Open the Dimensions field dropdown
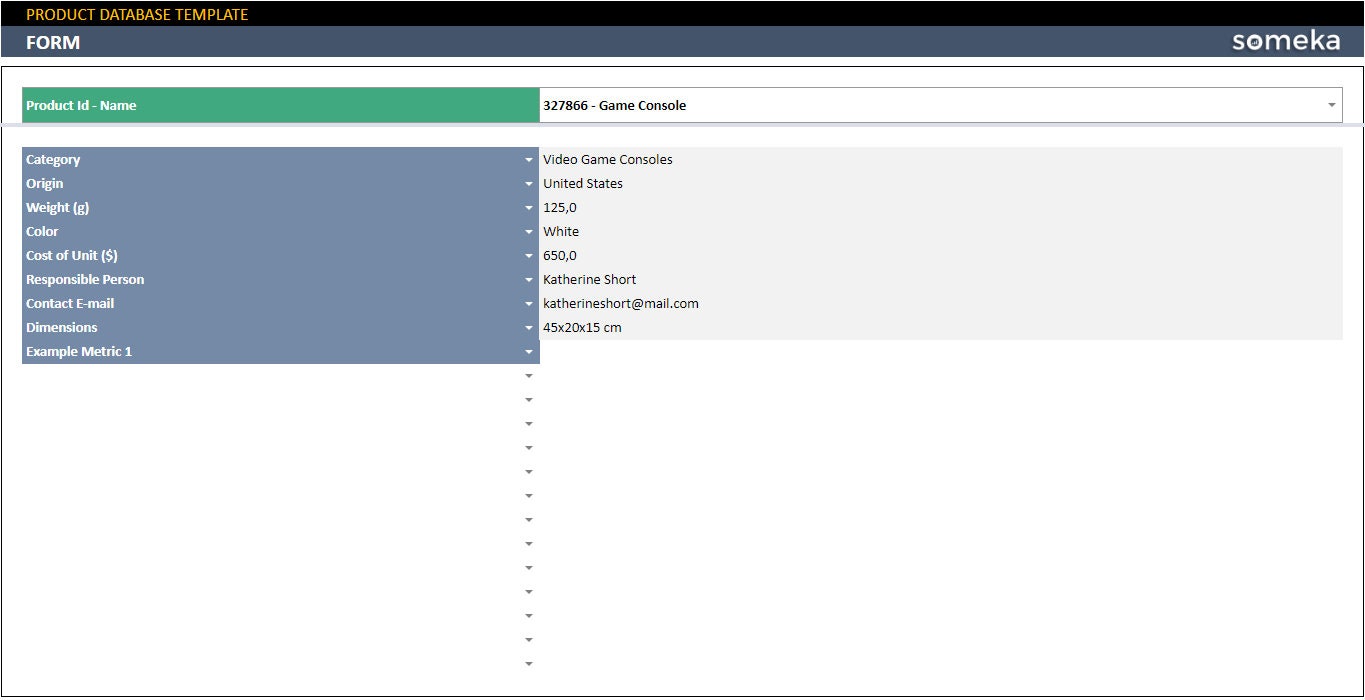Viewport: 1365px width, 700px height. [x=529, y=327]
